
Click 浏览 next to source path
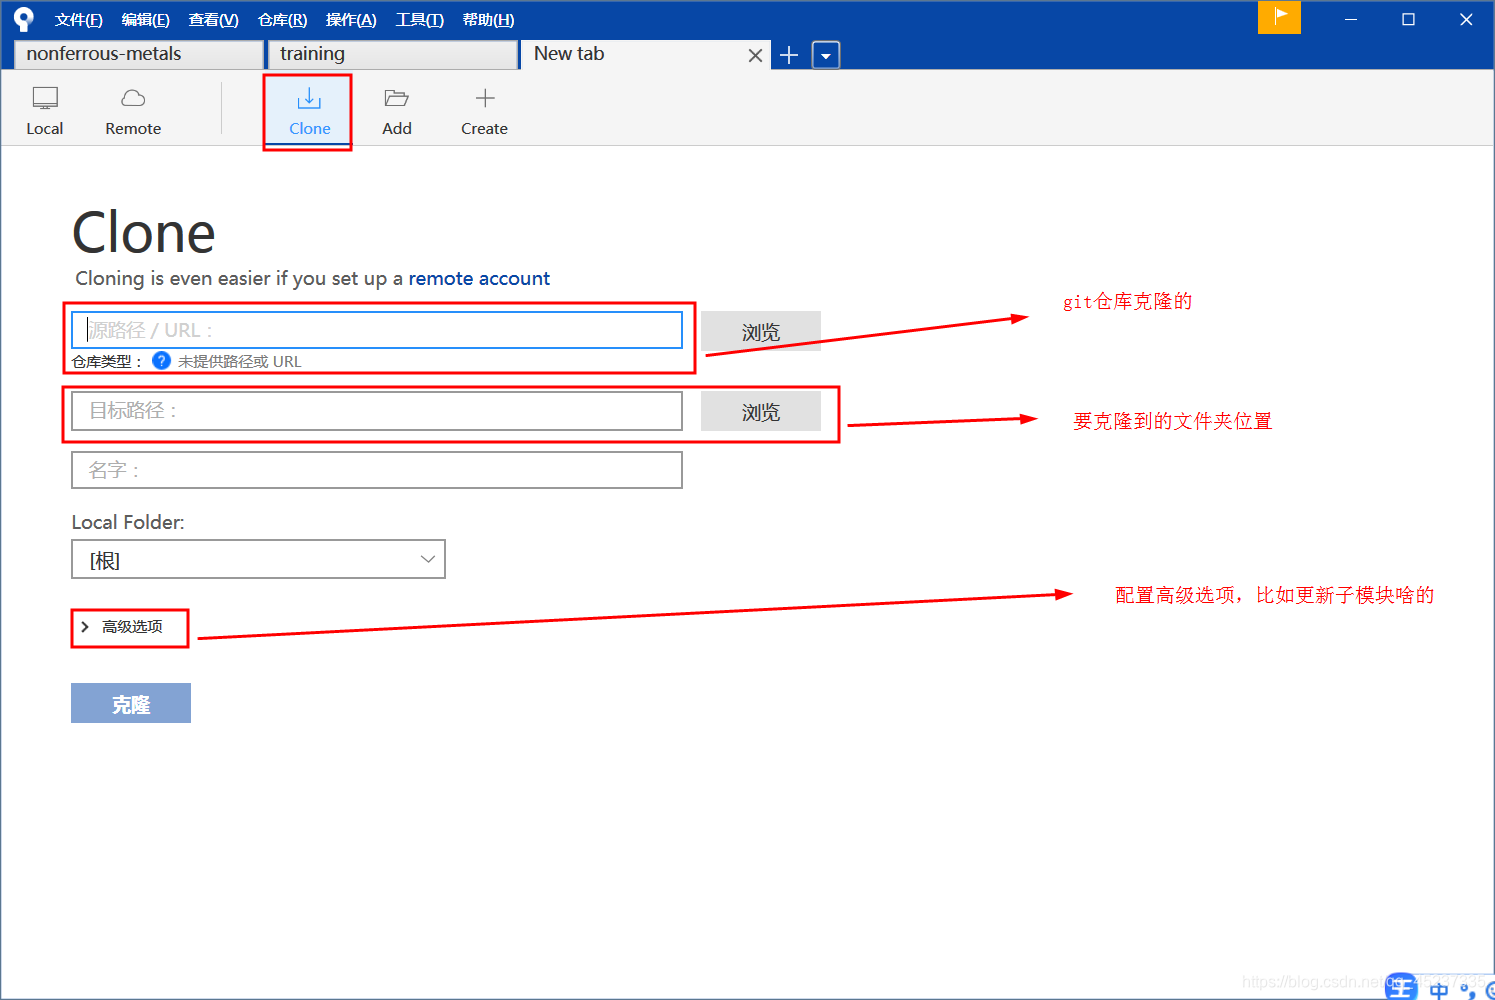tap(761, 331)
